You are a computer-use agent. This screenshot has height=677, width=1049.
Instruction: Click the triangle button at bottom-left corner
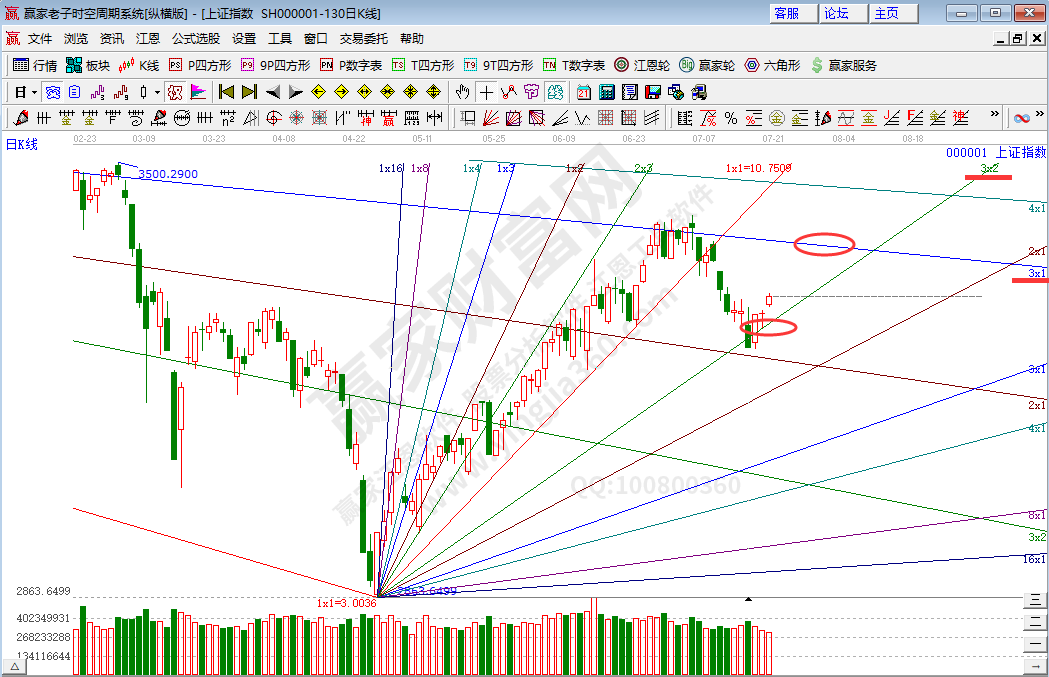[14, 666]
